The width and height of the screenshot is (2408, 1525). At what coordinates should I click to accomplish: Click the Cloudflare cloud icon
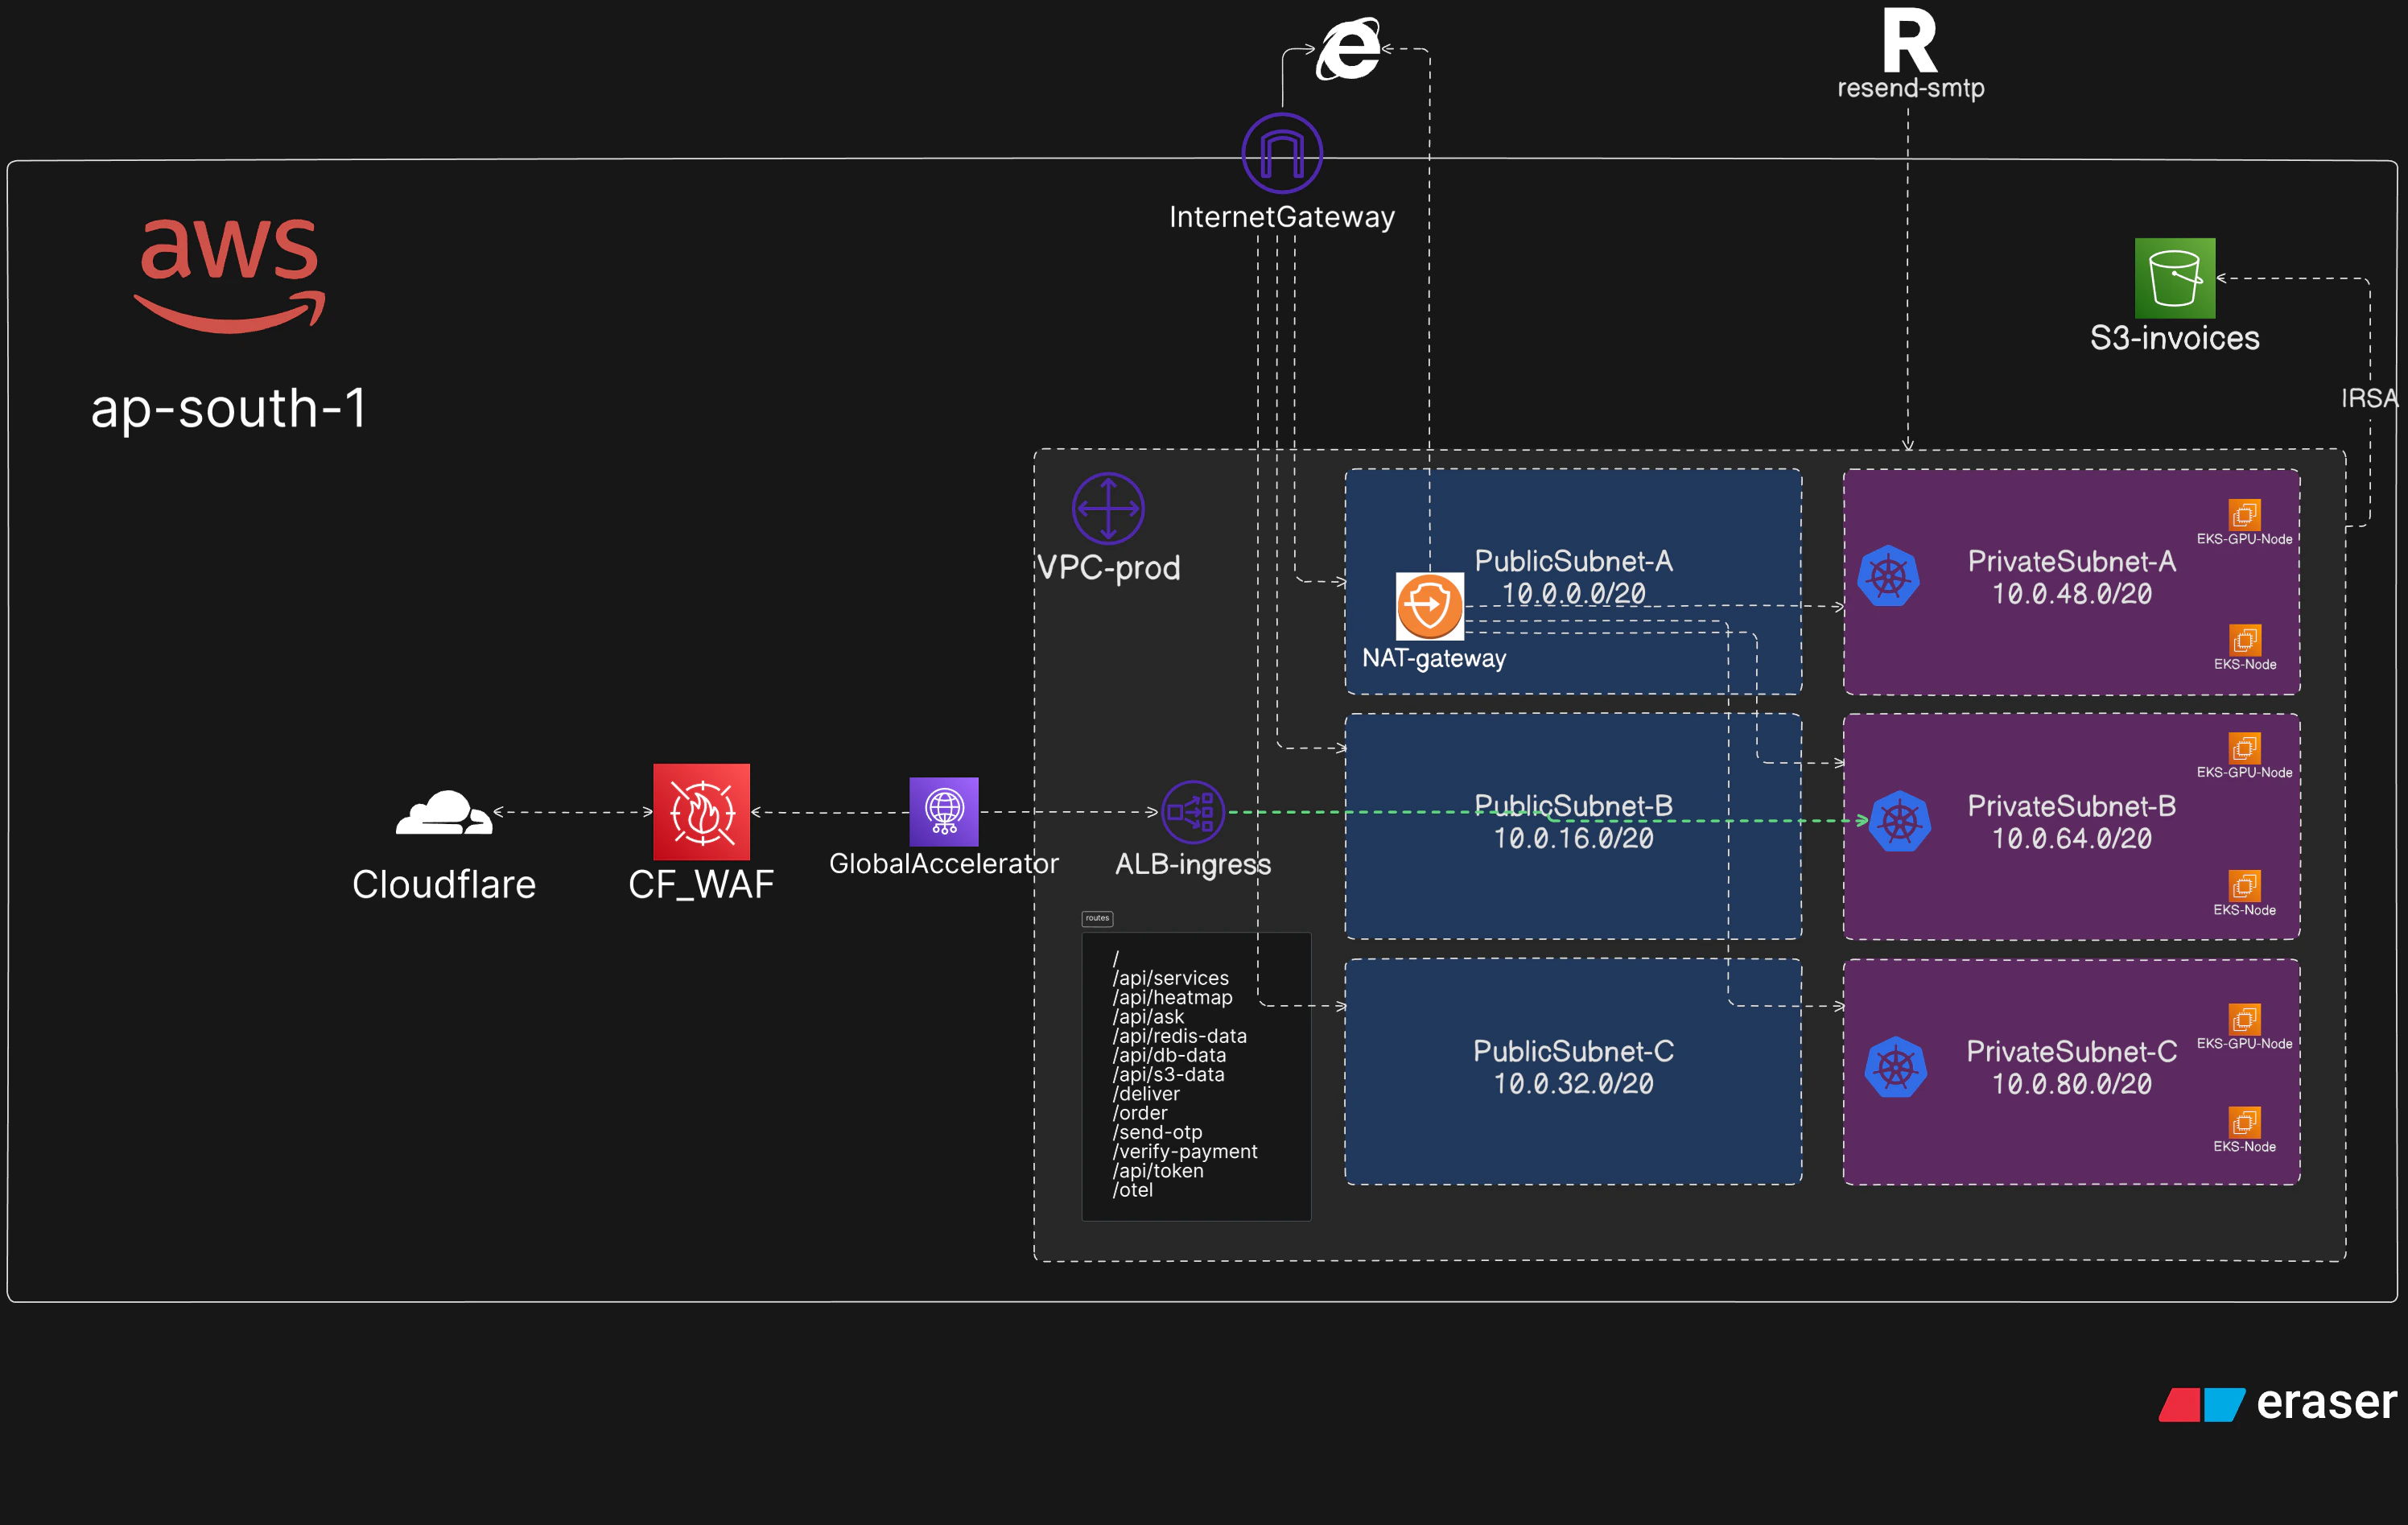pos(444,812)
